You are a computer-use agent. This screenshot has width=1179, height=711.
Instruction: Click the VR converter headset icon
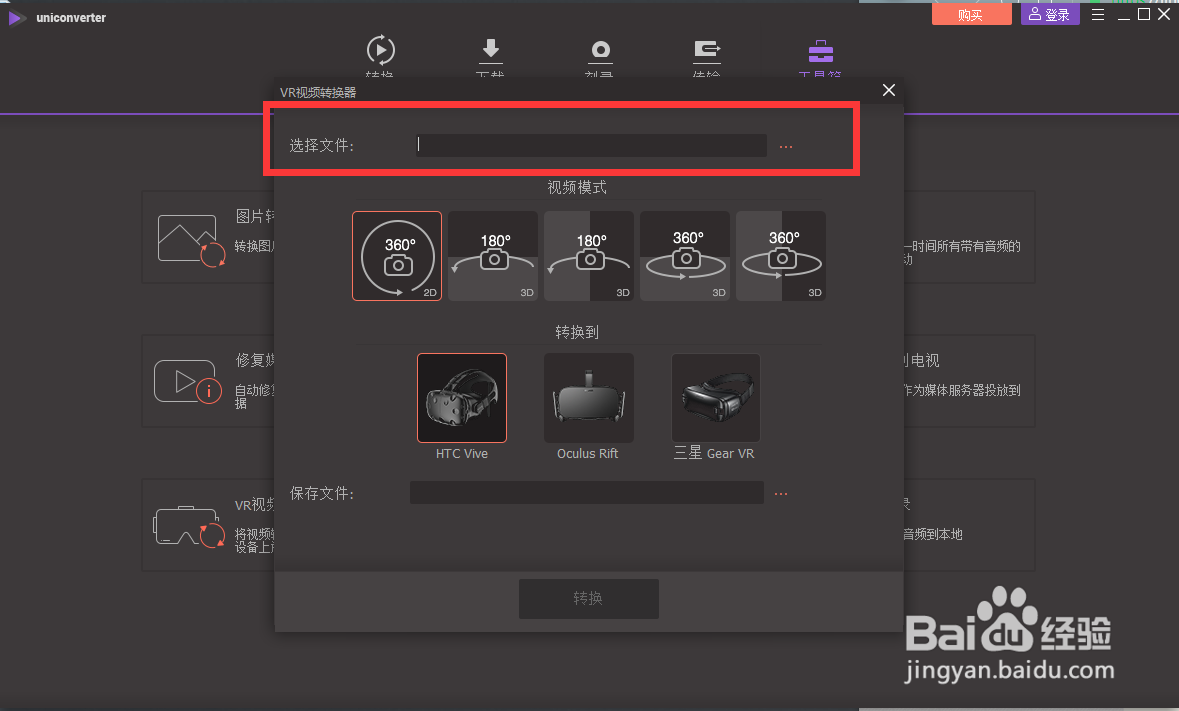(x=189, y=526)
